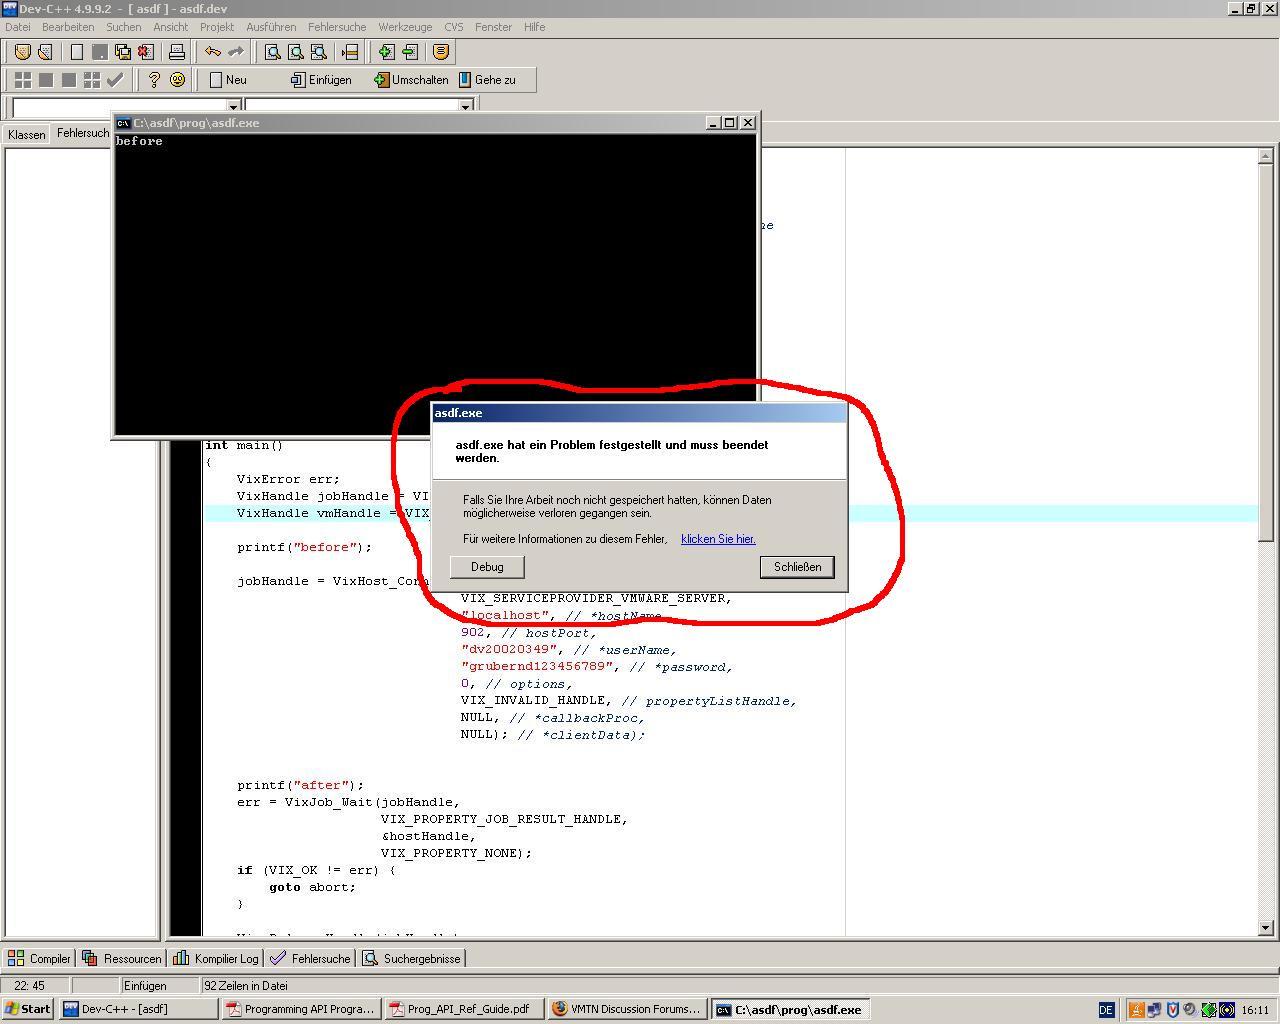1280x1024 pixels.
Task: Click the Gehe zu toolbar button
Action: [487, 80]
